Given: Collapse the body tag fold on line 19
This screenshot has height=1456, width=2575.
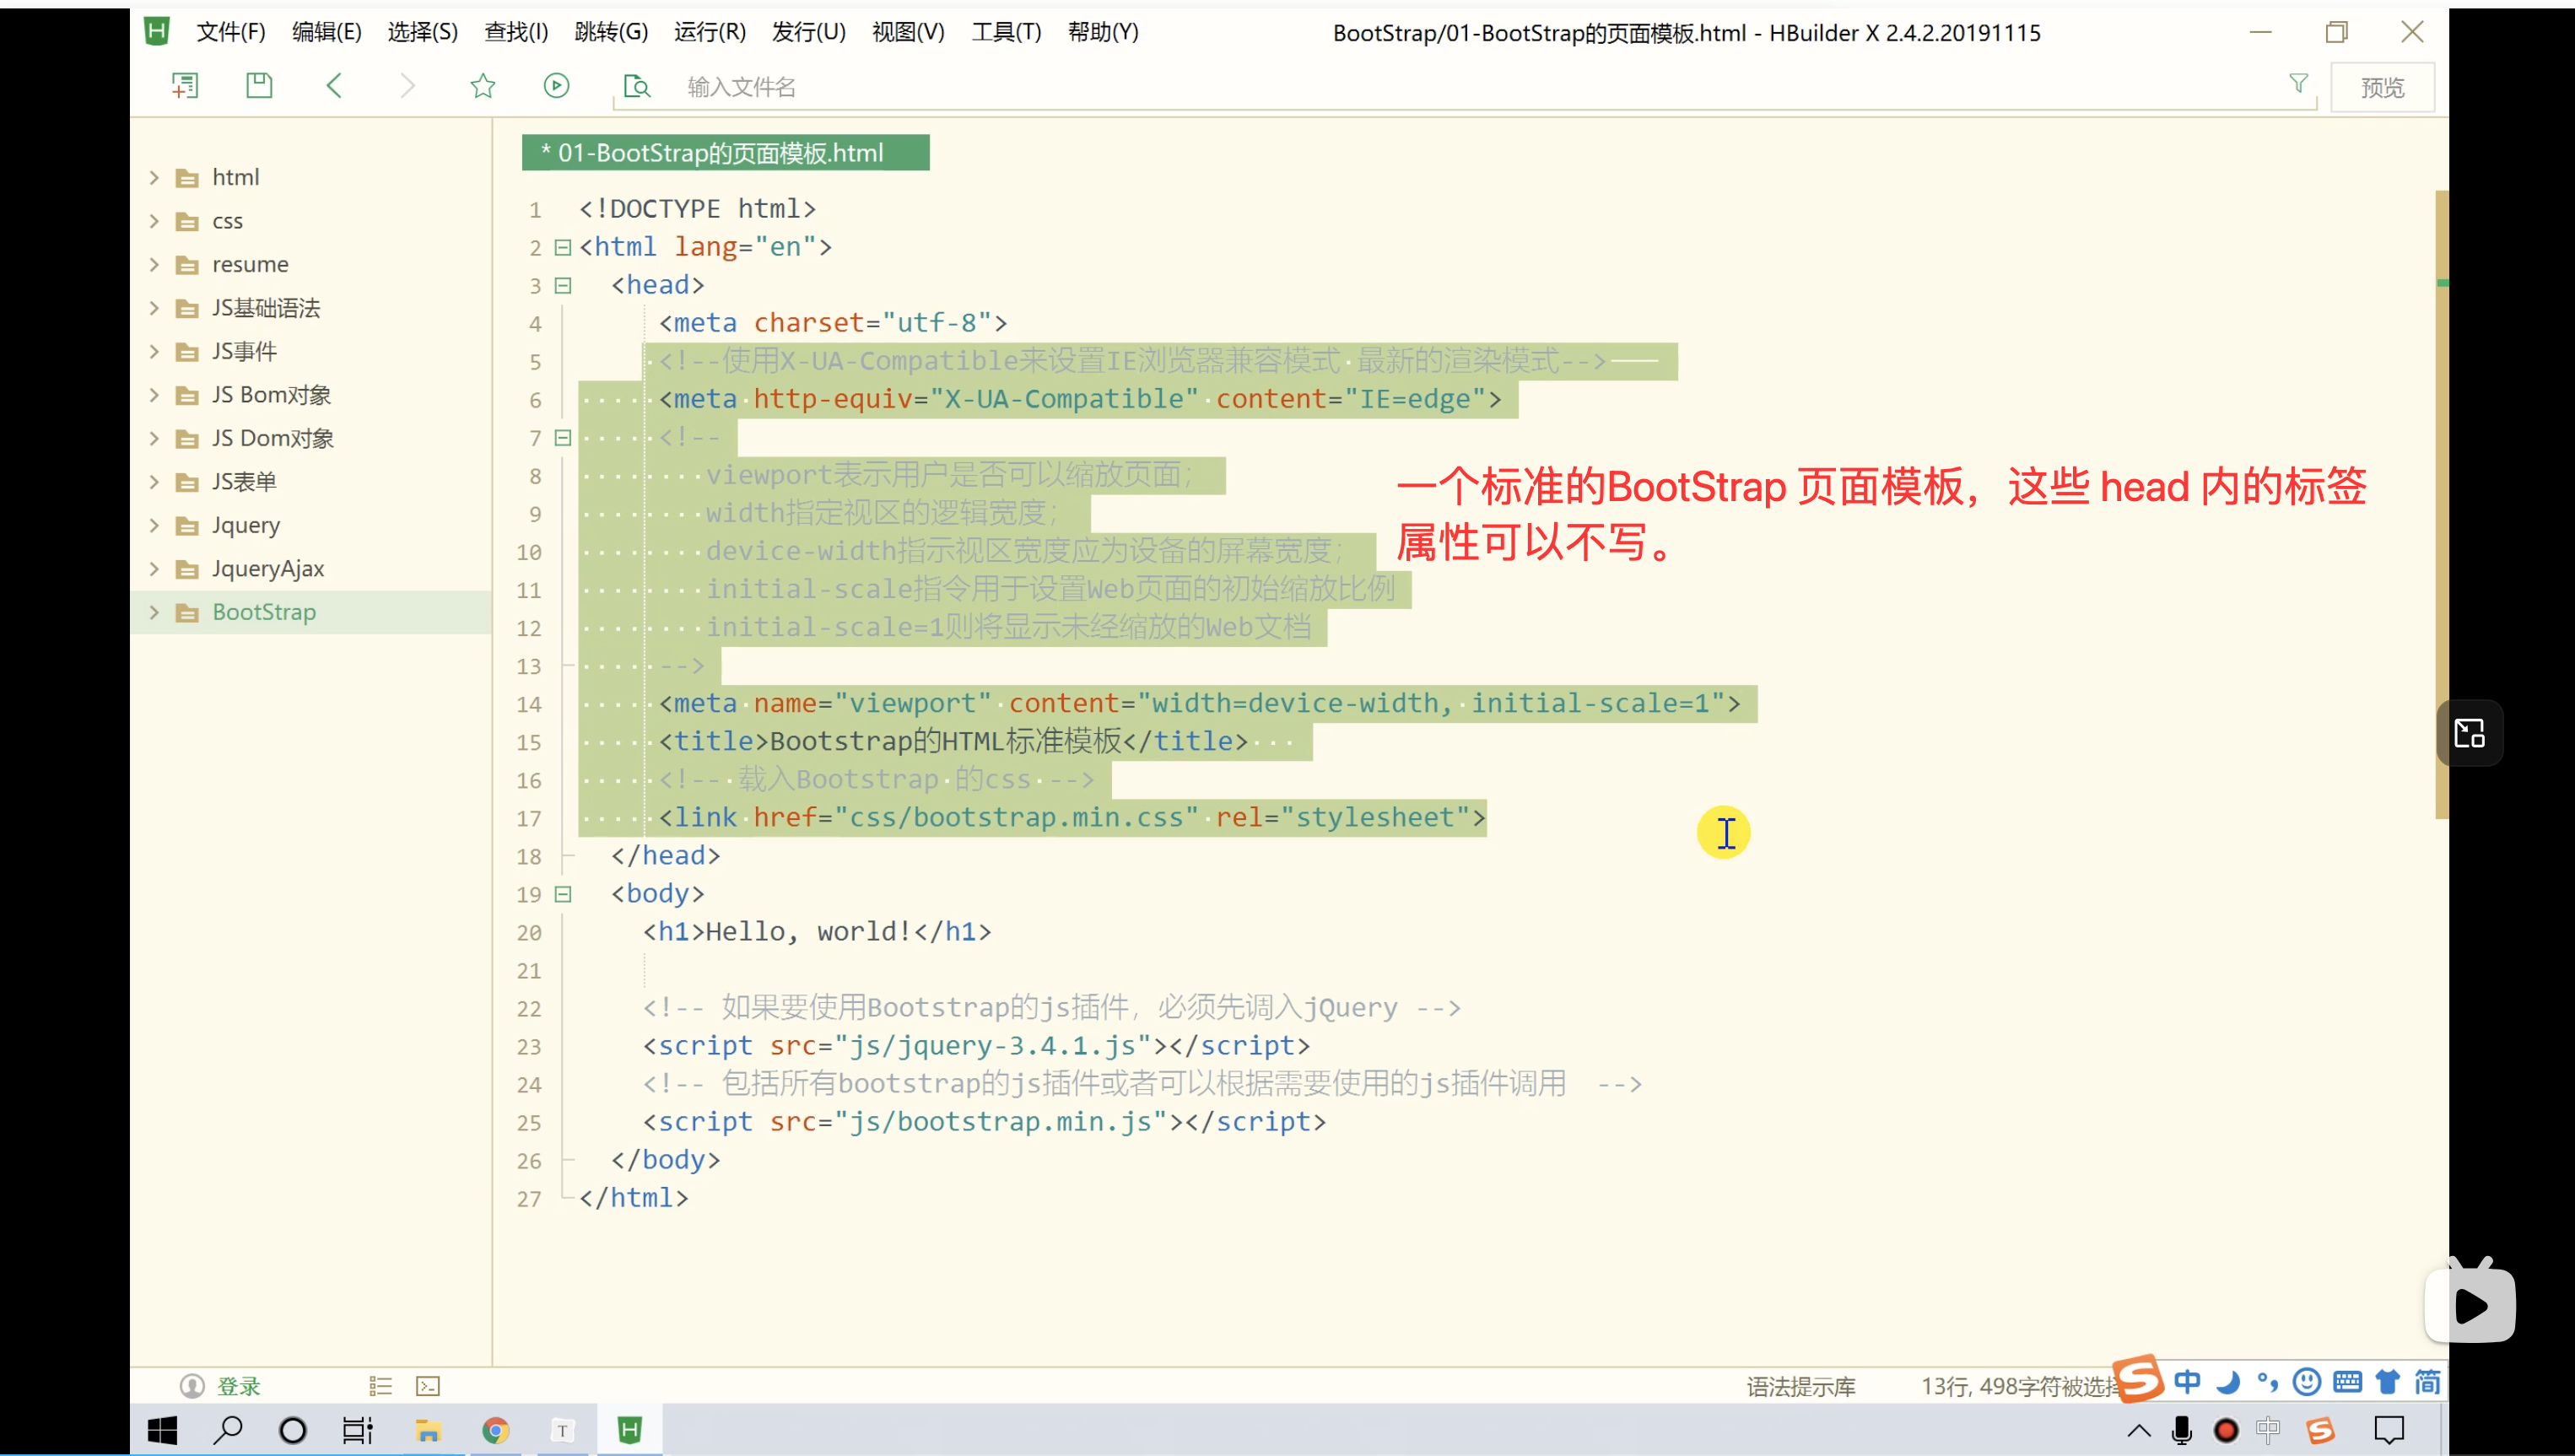Looking at the screenshot, I should 563,894.
